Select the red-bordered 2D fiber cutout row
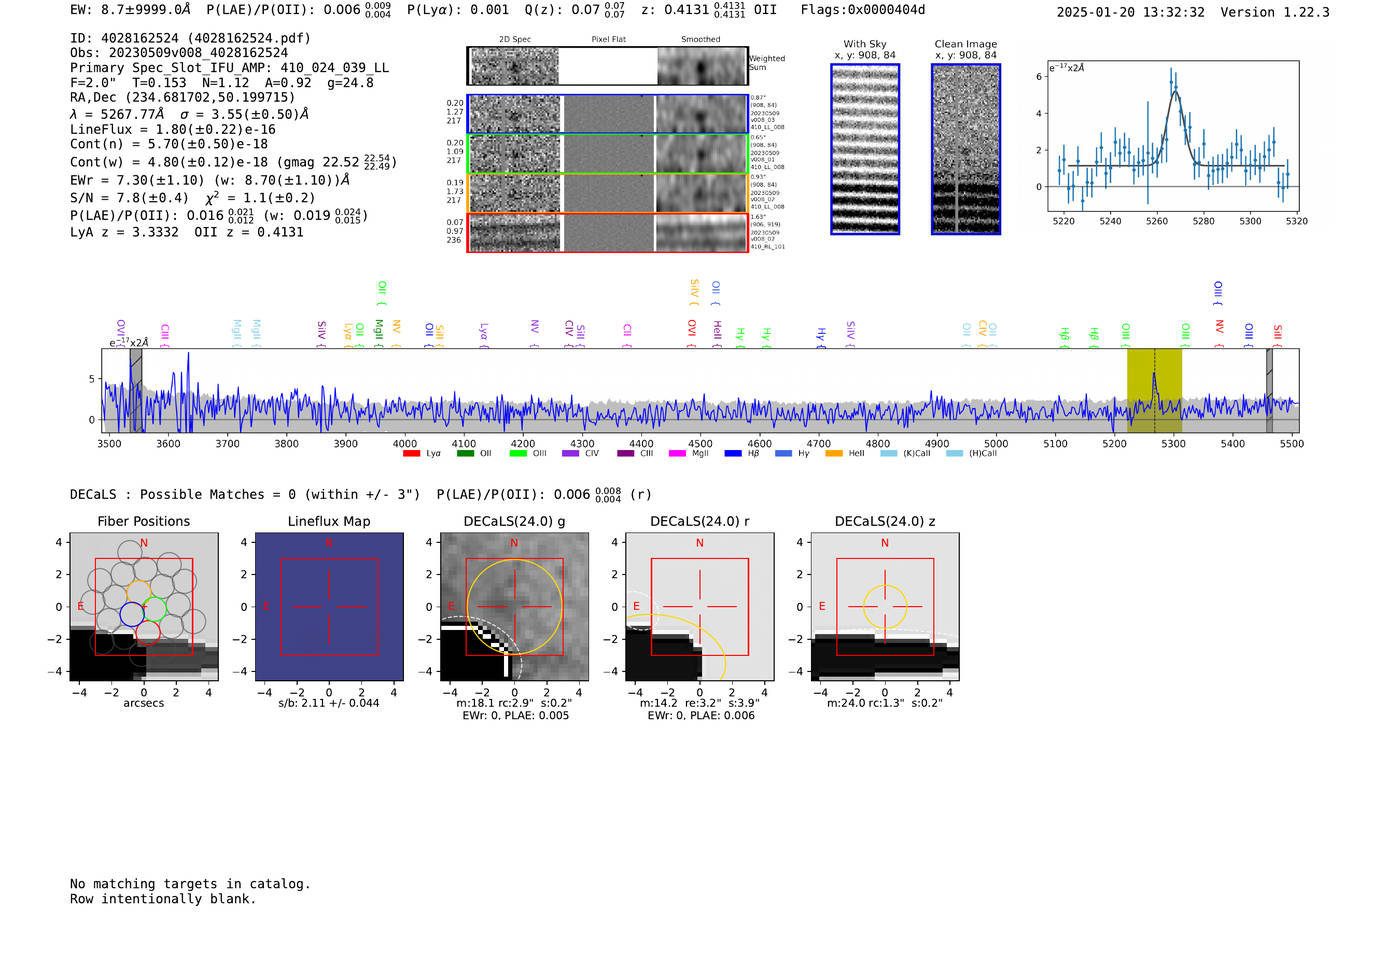 pos(607,232)
